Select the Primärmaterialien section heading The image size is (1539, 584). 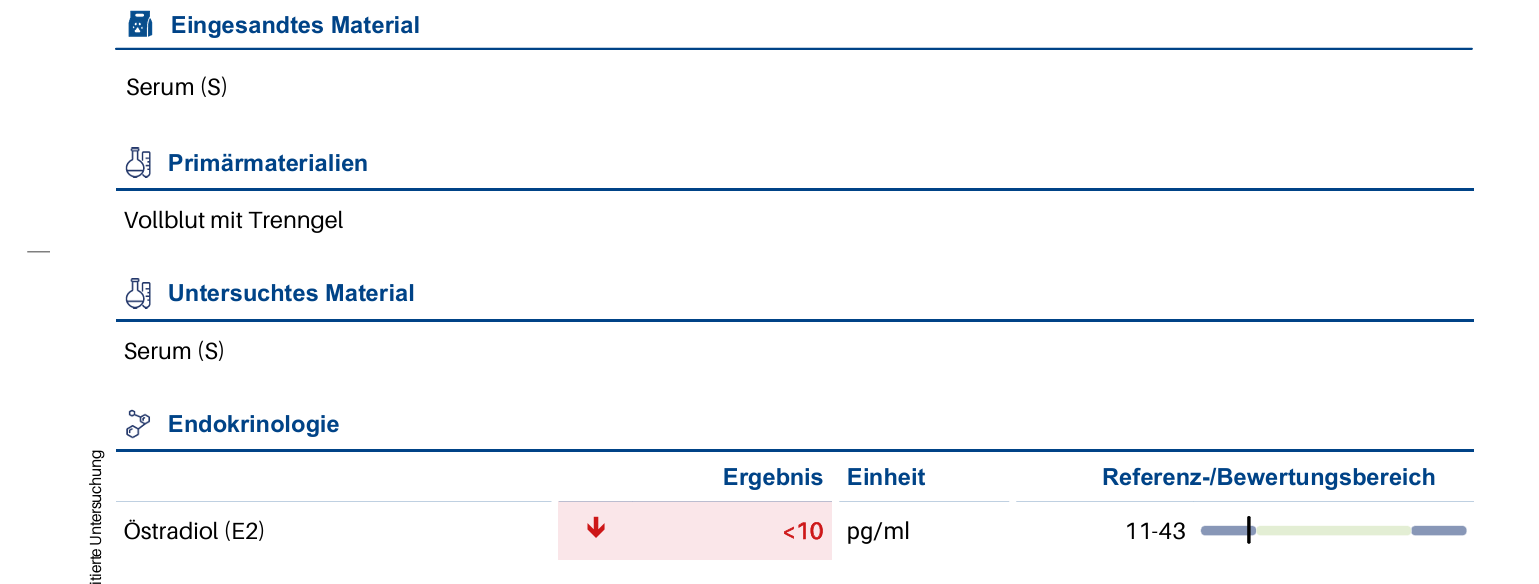(x=268, y=163)
